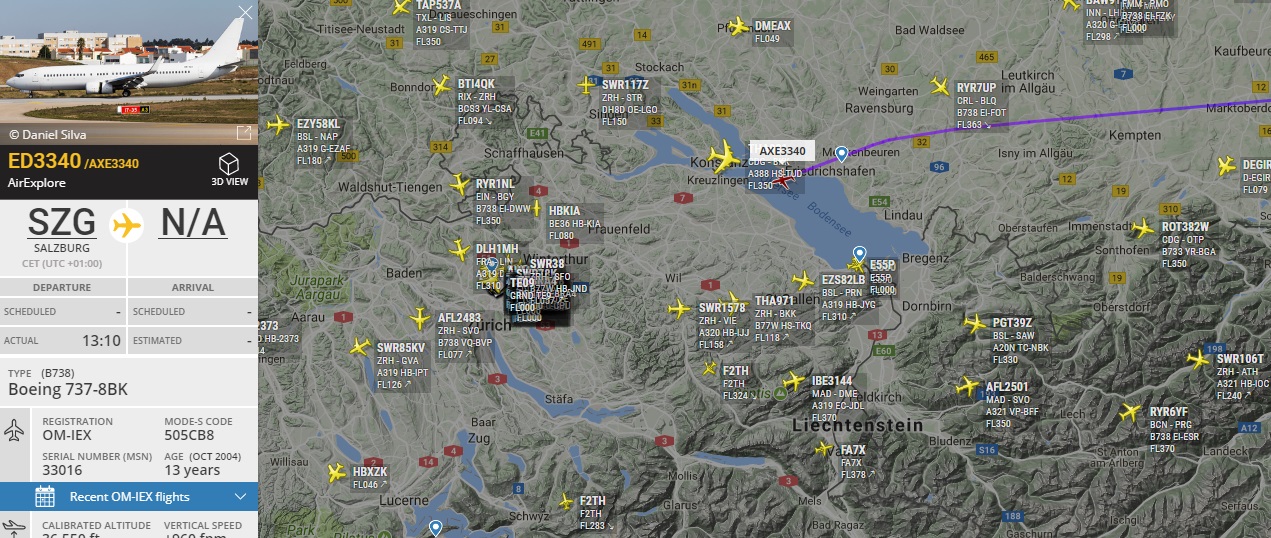Close the flight details panel

coord(245,13)
